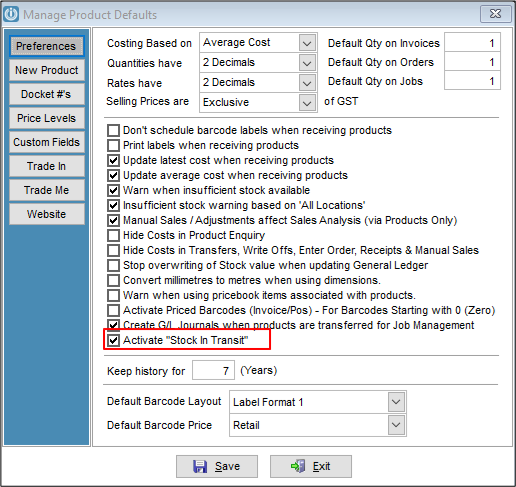Uncheck Activate "Stock In Transit" checkbox
Viewport: 516px width, 487px height.
[113, 340]
